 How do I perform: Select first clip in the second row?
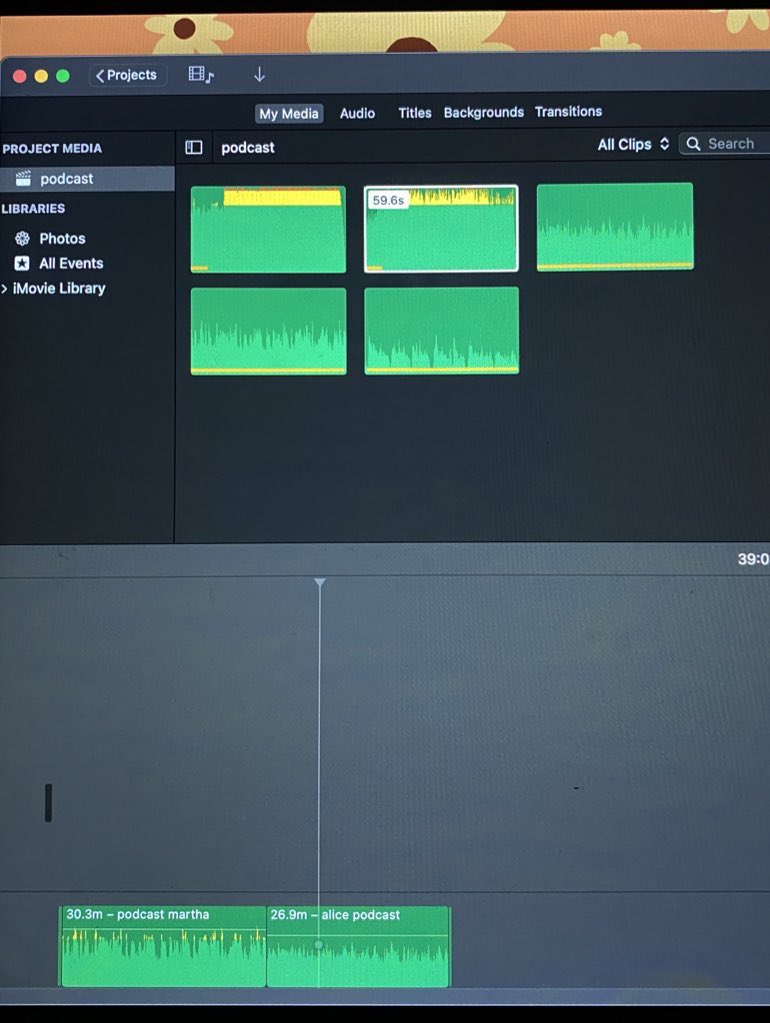coord(268,331)
